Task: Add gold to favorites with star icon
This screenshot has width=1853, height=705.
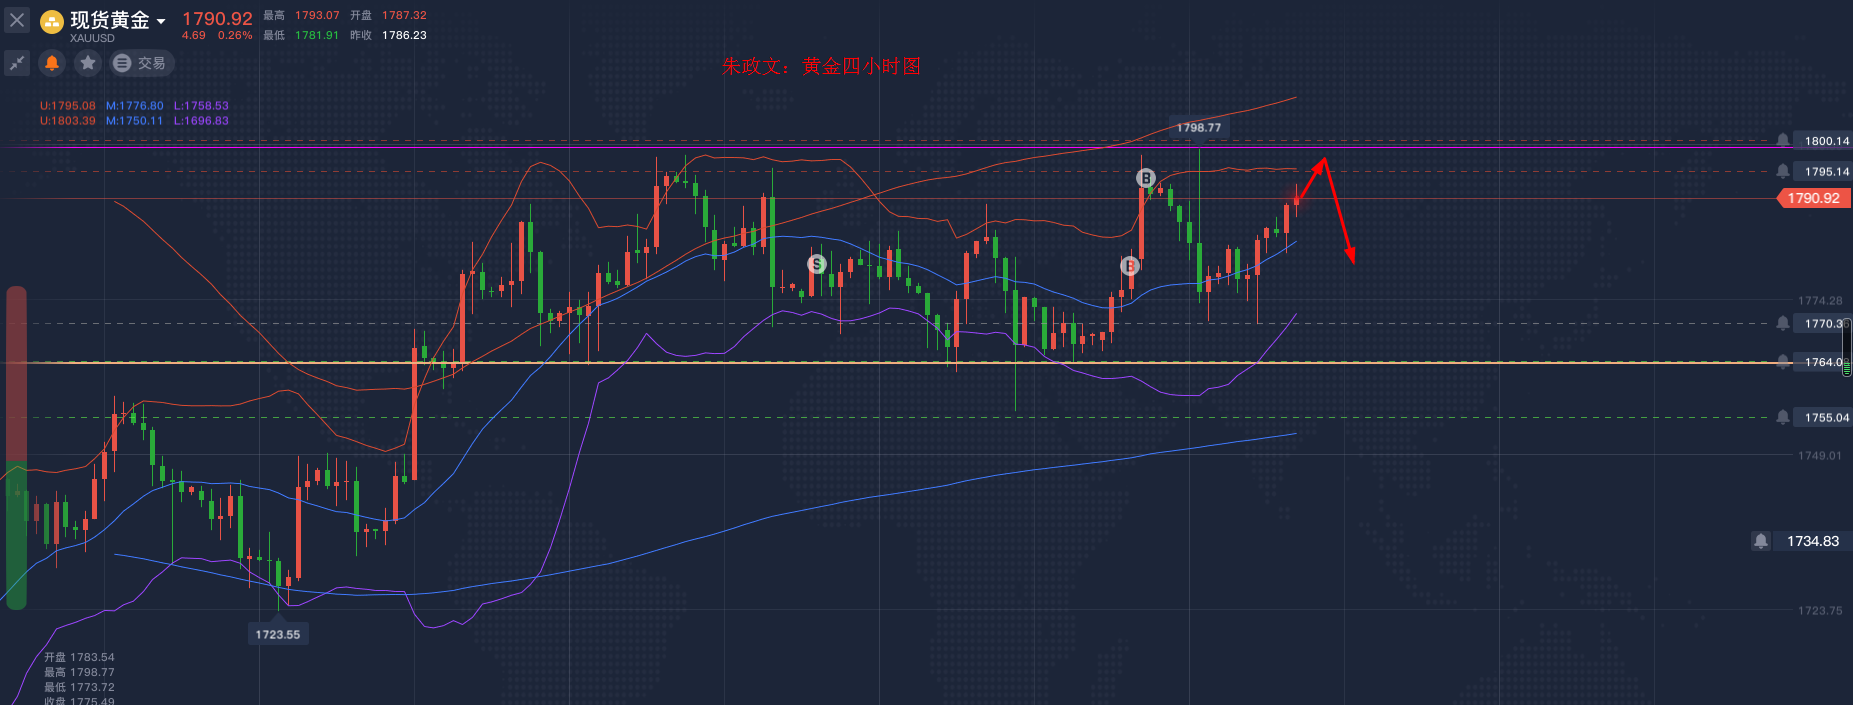Action: [88, 63]
